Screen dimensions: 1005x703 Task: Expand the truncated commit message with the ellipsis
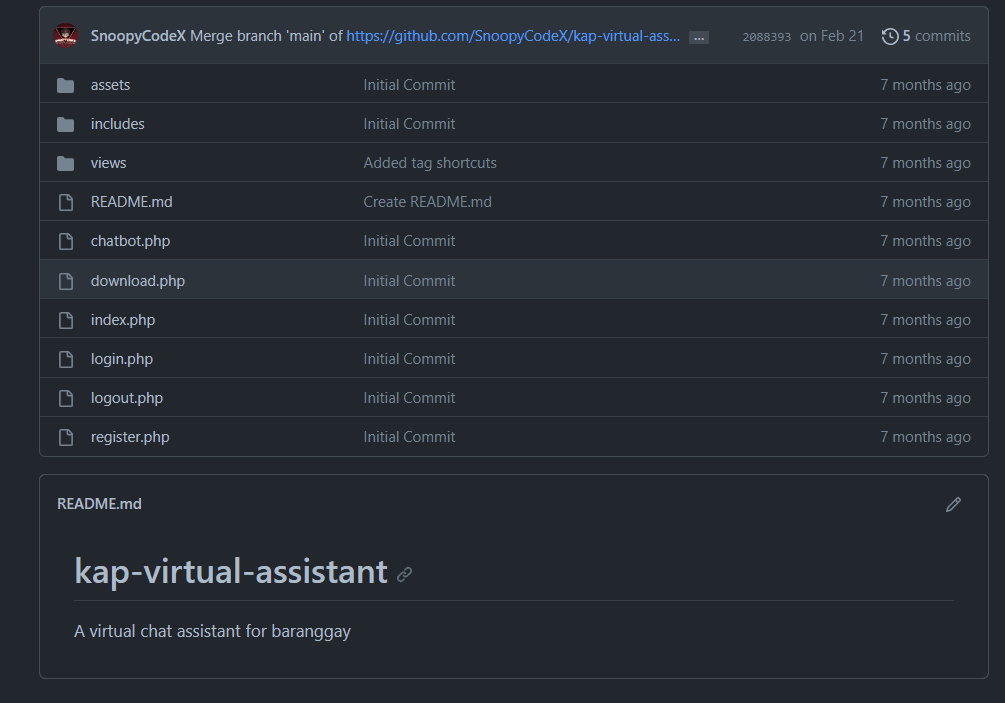pos(698,36)
